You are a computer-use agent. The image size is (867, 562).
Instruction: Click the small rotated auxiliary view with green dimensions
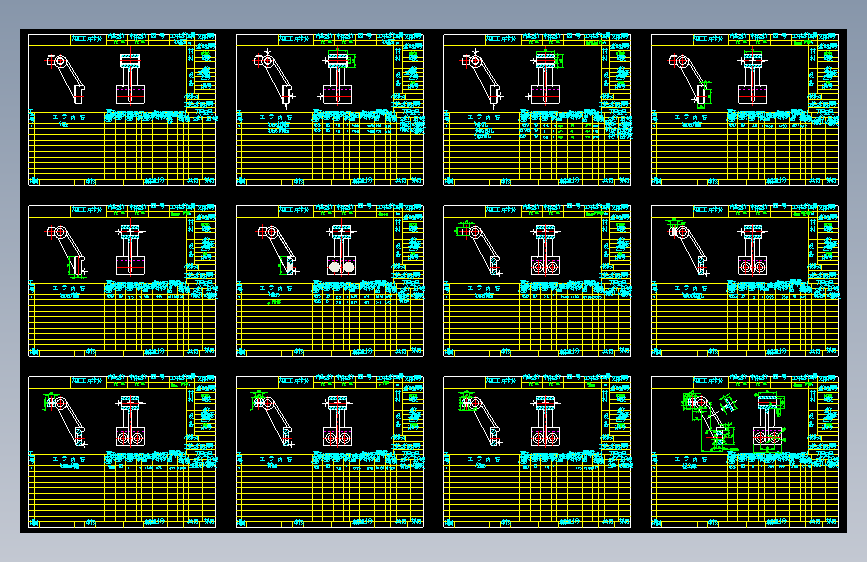point(728,404)
